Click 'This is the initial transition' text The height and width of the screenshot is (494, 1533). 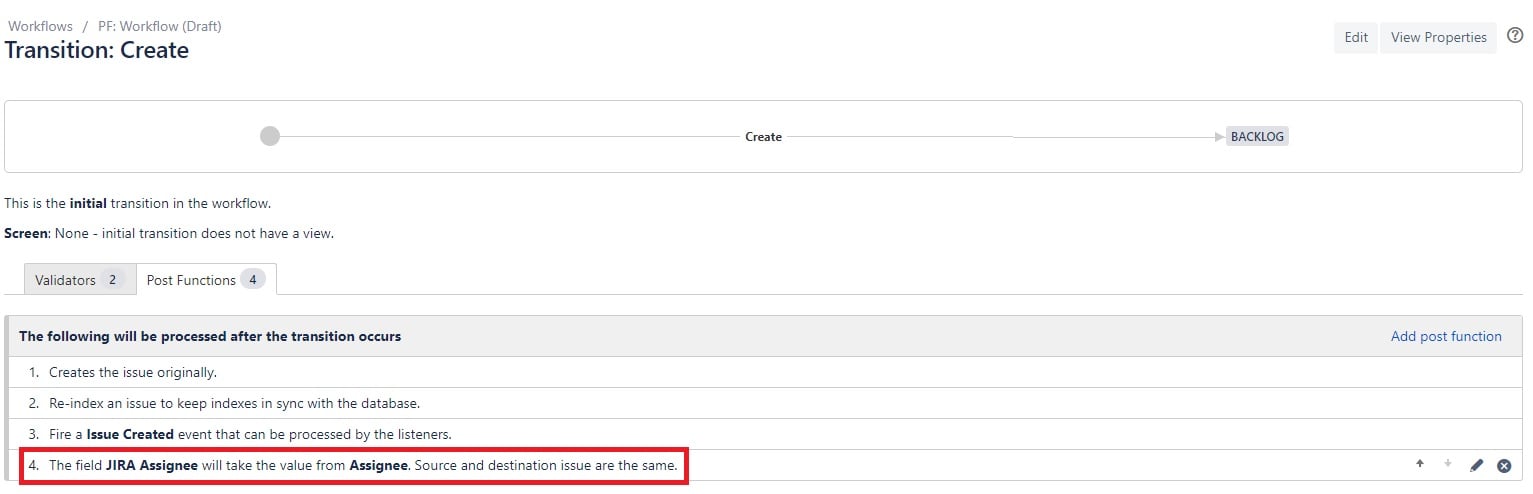138,203
